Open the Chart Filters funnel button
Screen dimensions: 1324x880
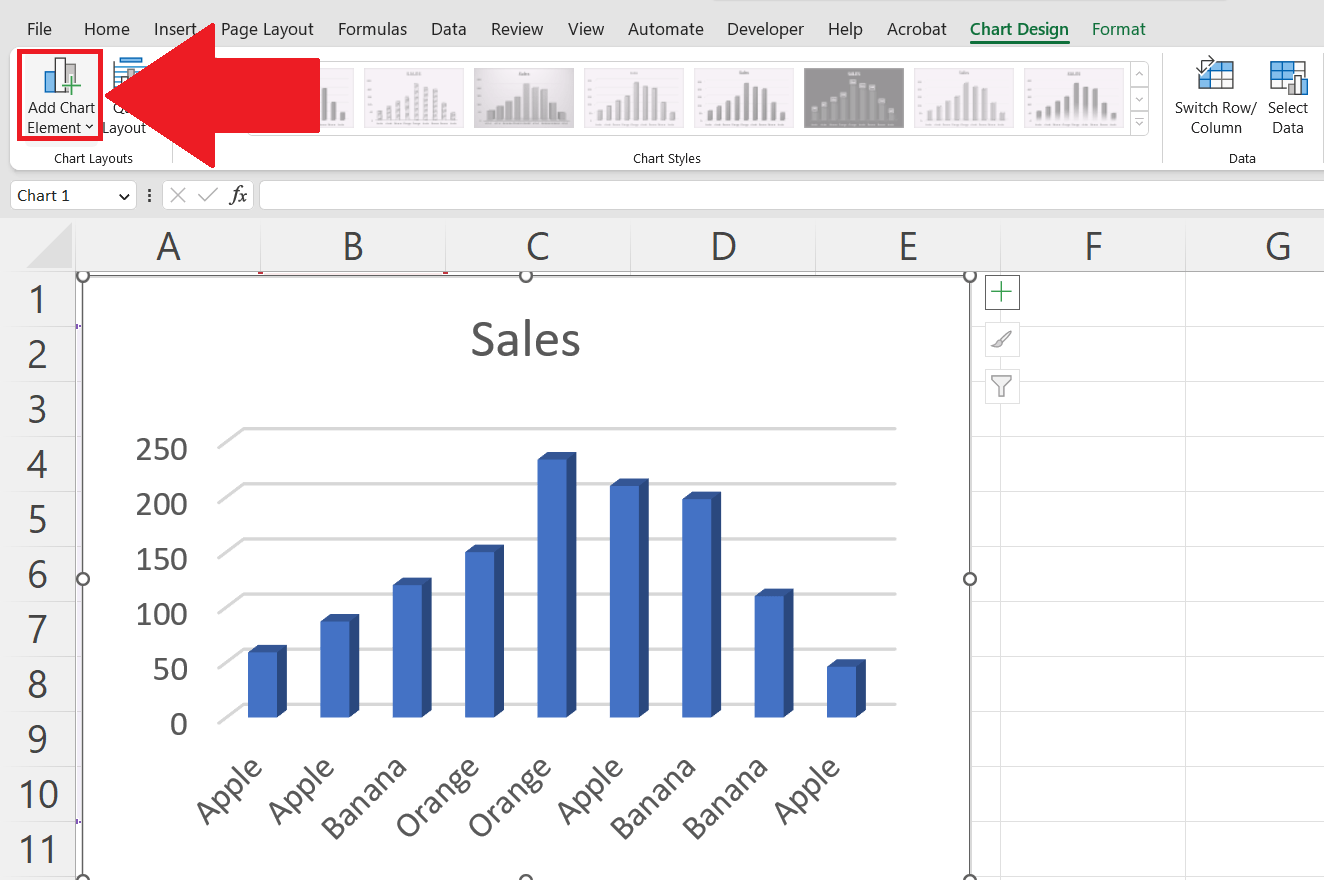point(1002,386)
